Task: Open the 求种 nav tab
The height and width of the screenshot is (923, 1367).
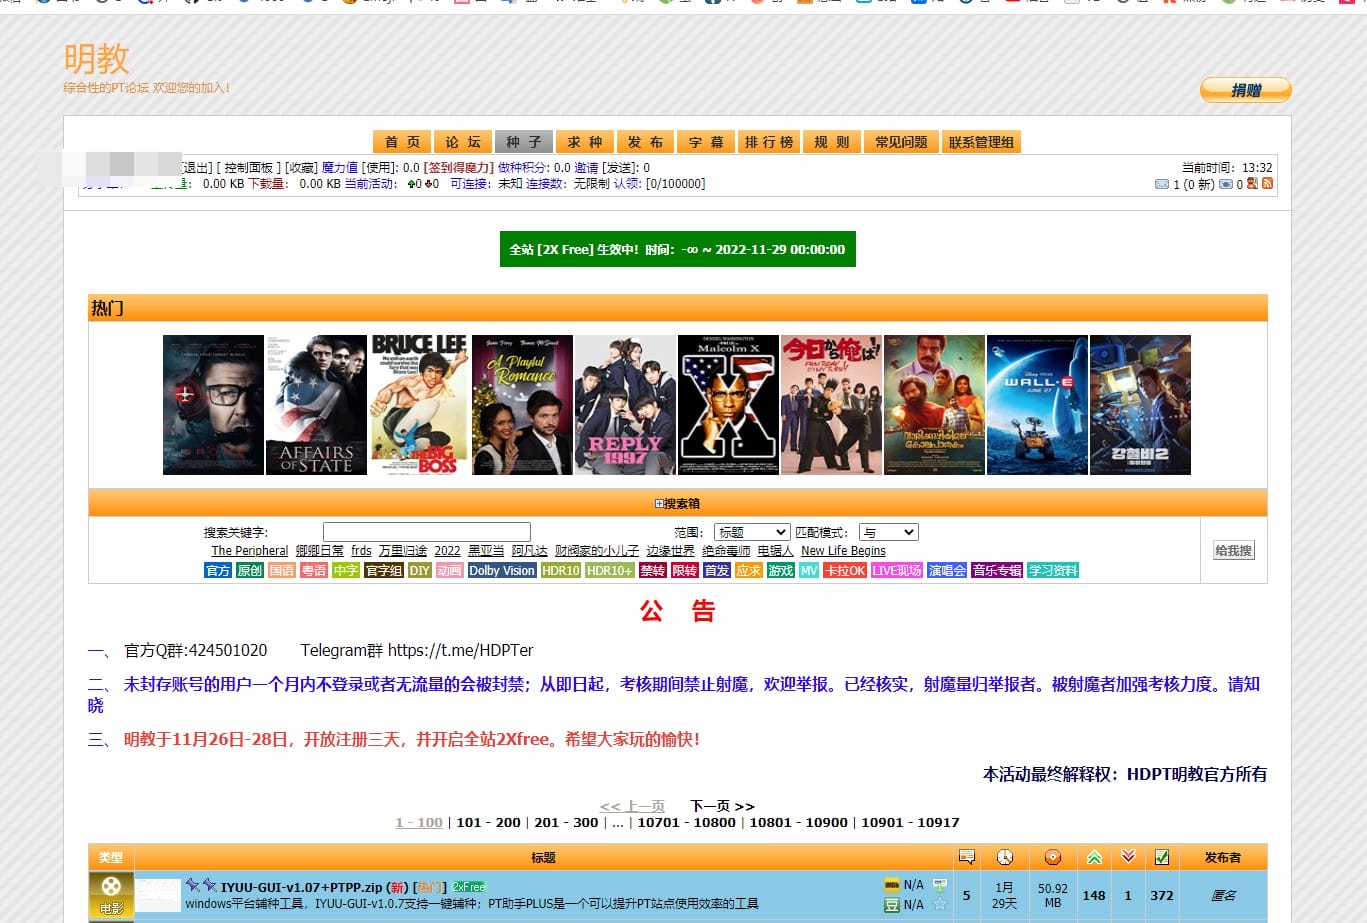Action: (584, 142)
